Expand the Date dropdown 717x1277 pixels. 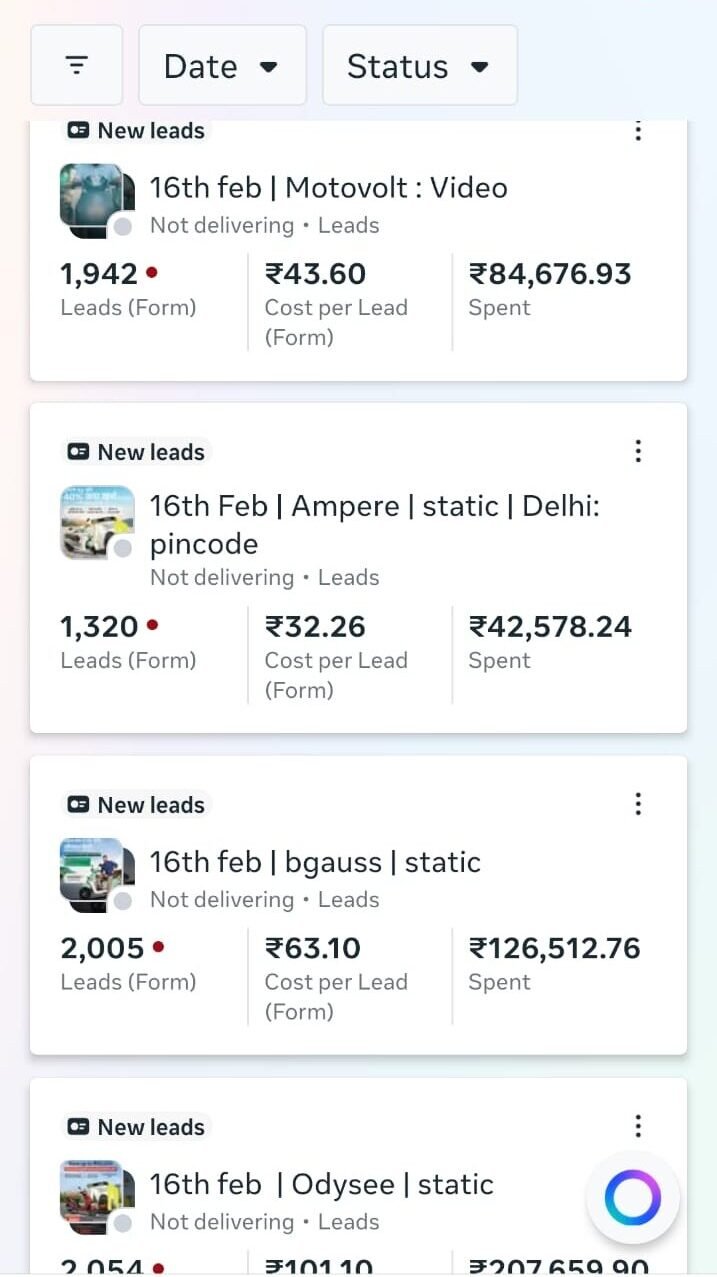[222, 66]
